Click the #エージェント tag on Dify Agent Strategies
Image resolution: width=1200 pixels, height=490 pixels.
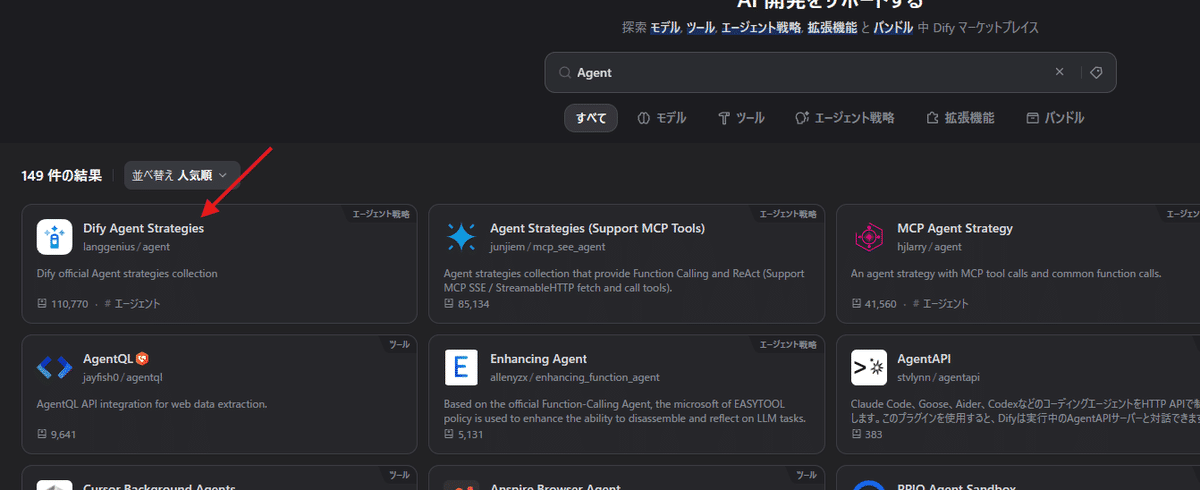tap(131, 304)
